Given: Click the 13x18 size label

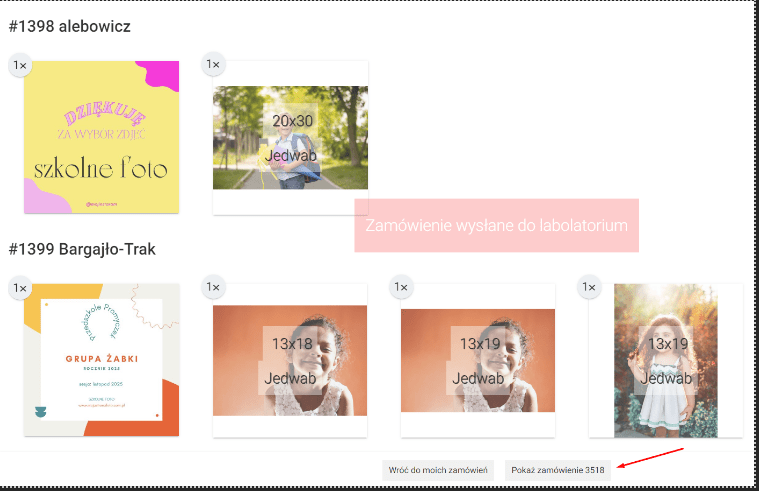Looking at the screenshot, I should [x=291, y=344].
